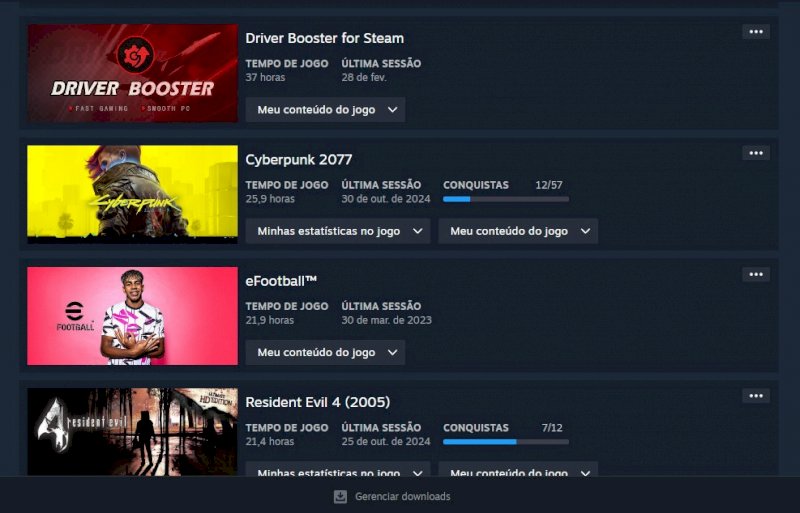Open the Resident Evil 4 (2005) title
Viewport: 800px width, 513px height.
point(317,402)
